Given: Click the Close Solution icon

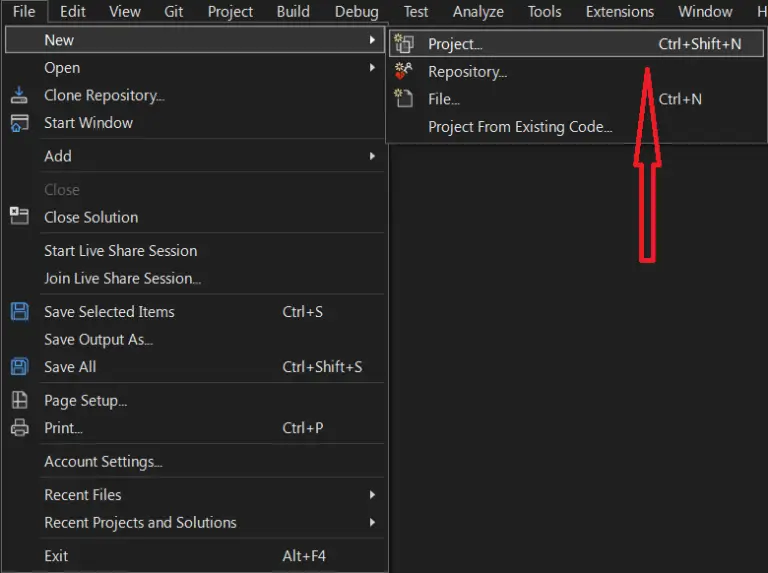Looking at the screenshot, I should pos(19,216).
